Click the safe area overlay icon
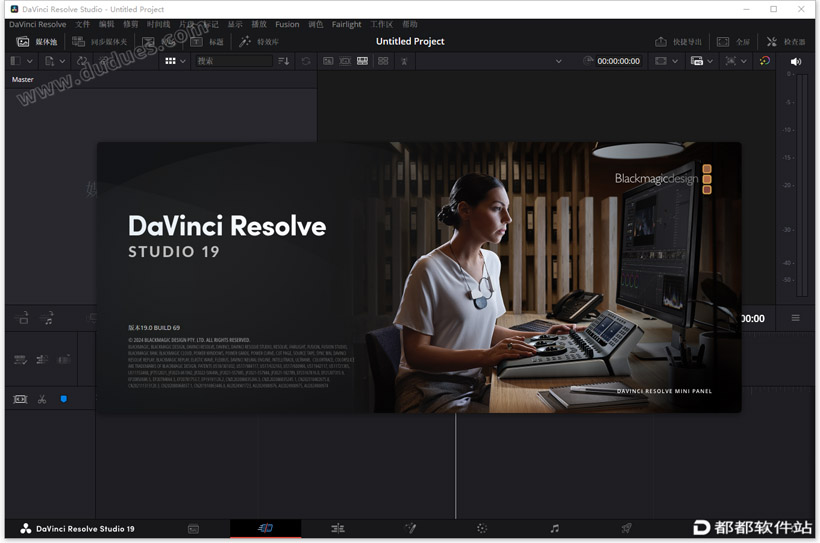 (661, 61)
